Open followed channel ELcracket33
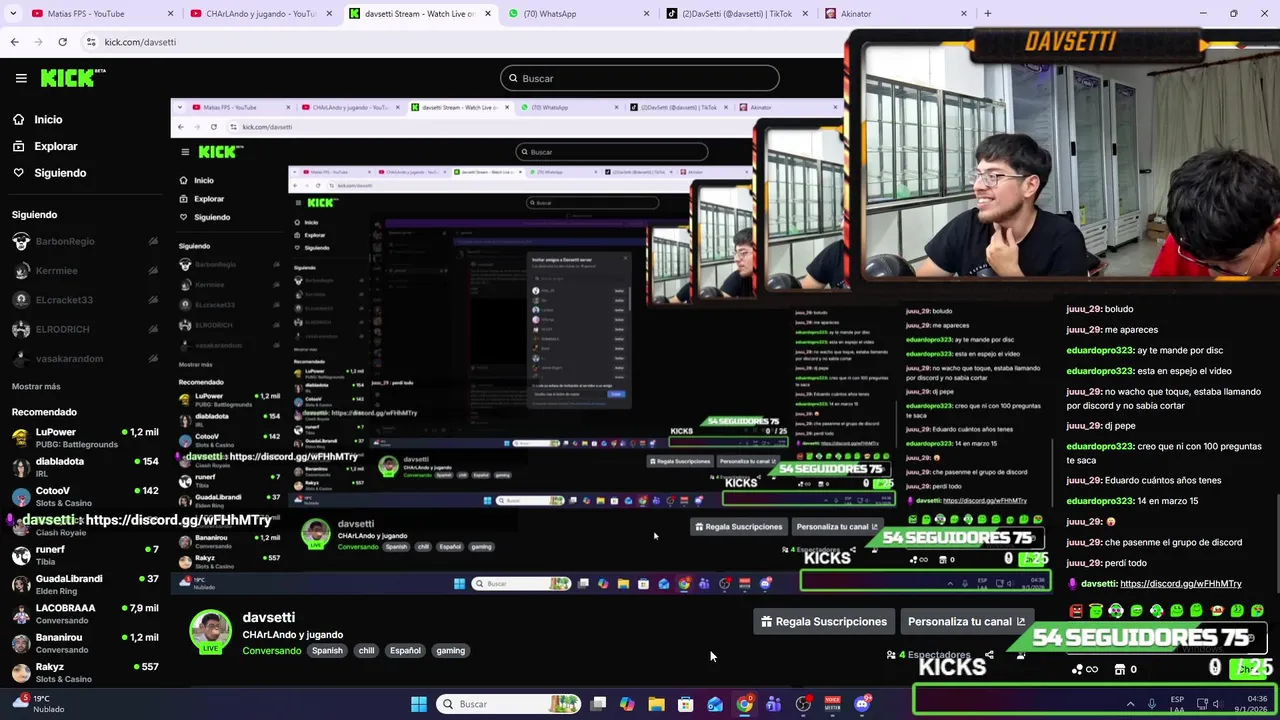This screenshot has height=720, width=1280. 84,300
